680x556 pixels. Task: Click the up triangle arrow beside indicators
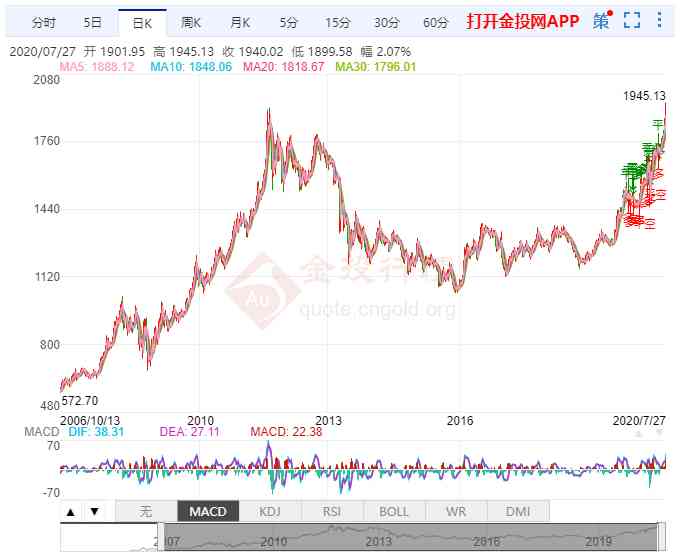click(x=71, y=512)
